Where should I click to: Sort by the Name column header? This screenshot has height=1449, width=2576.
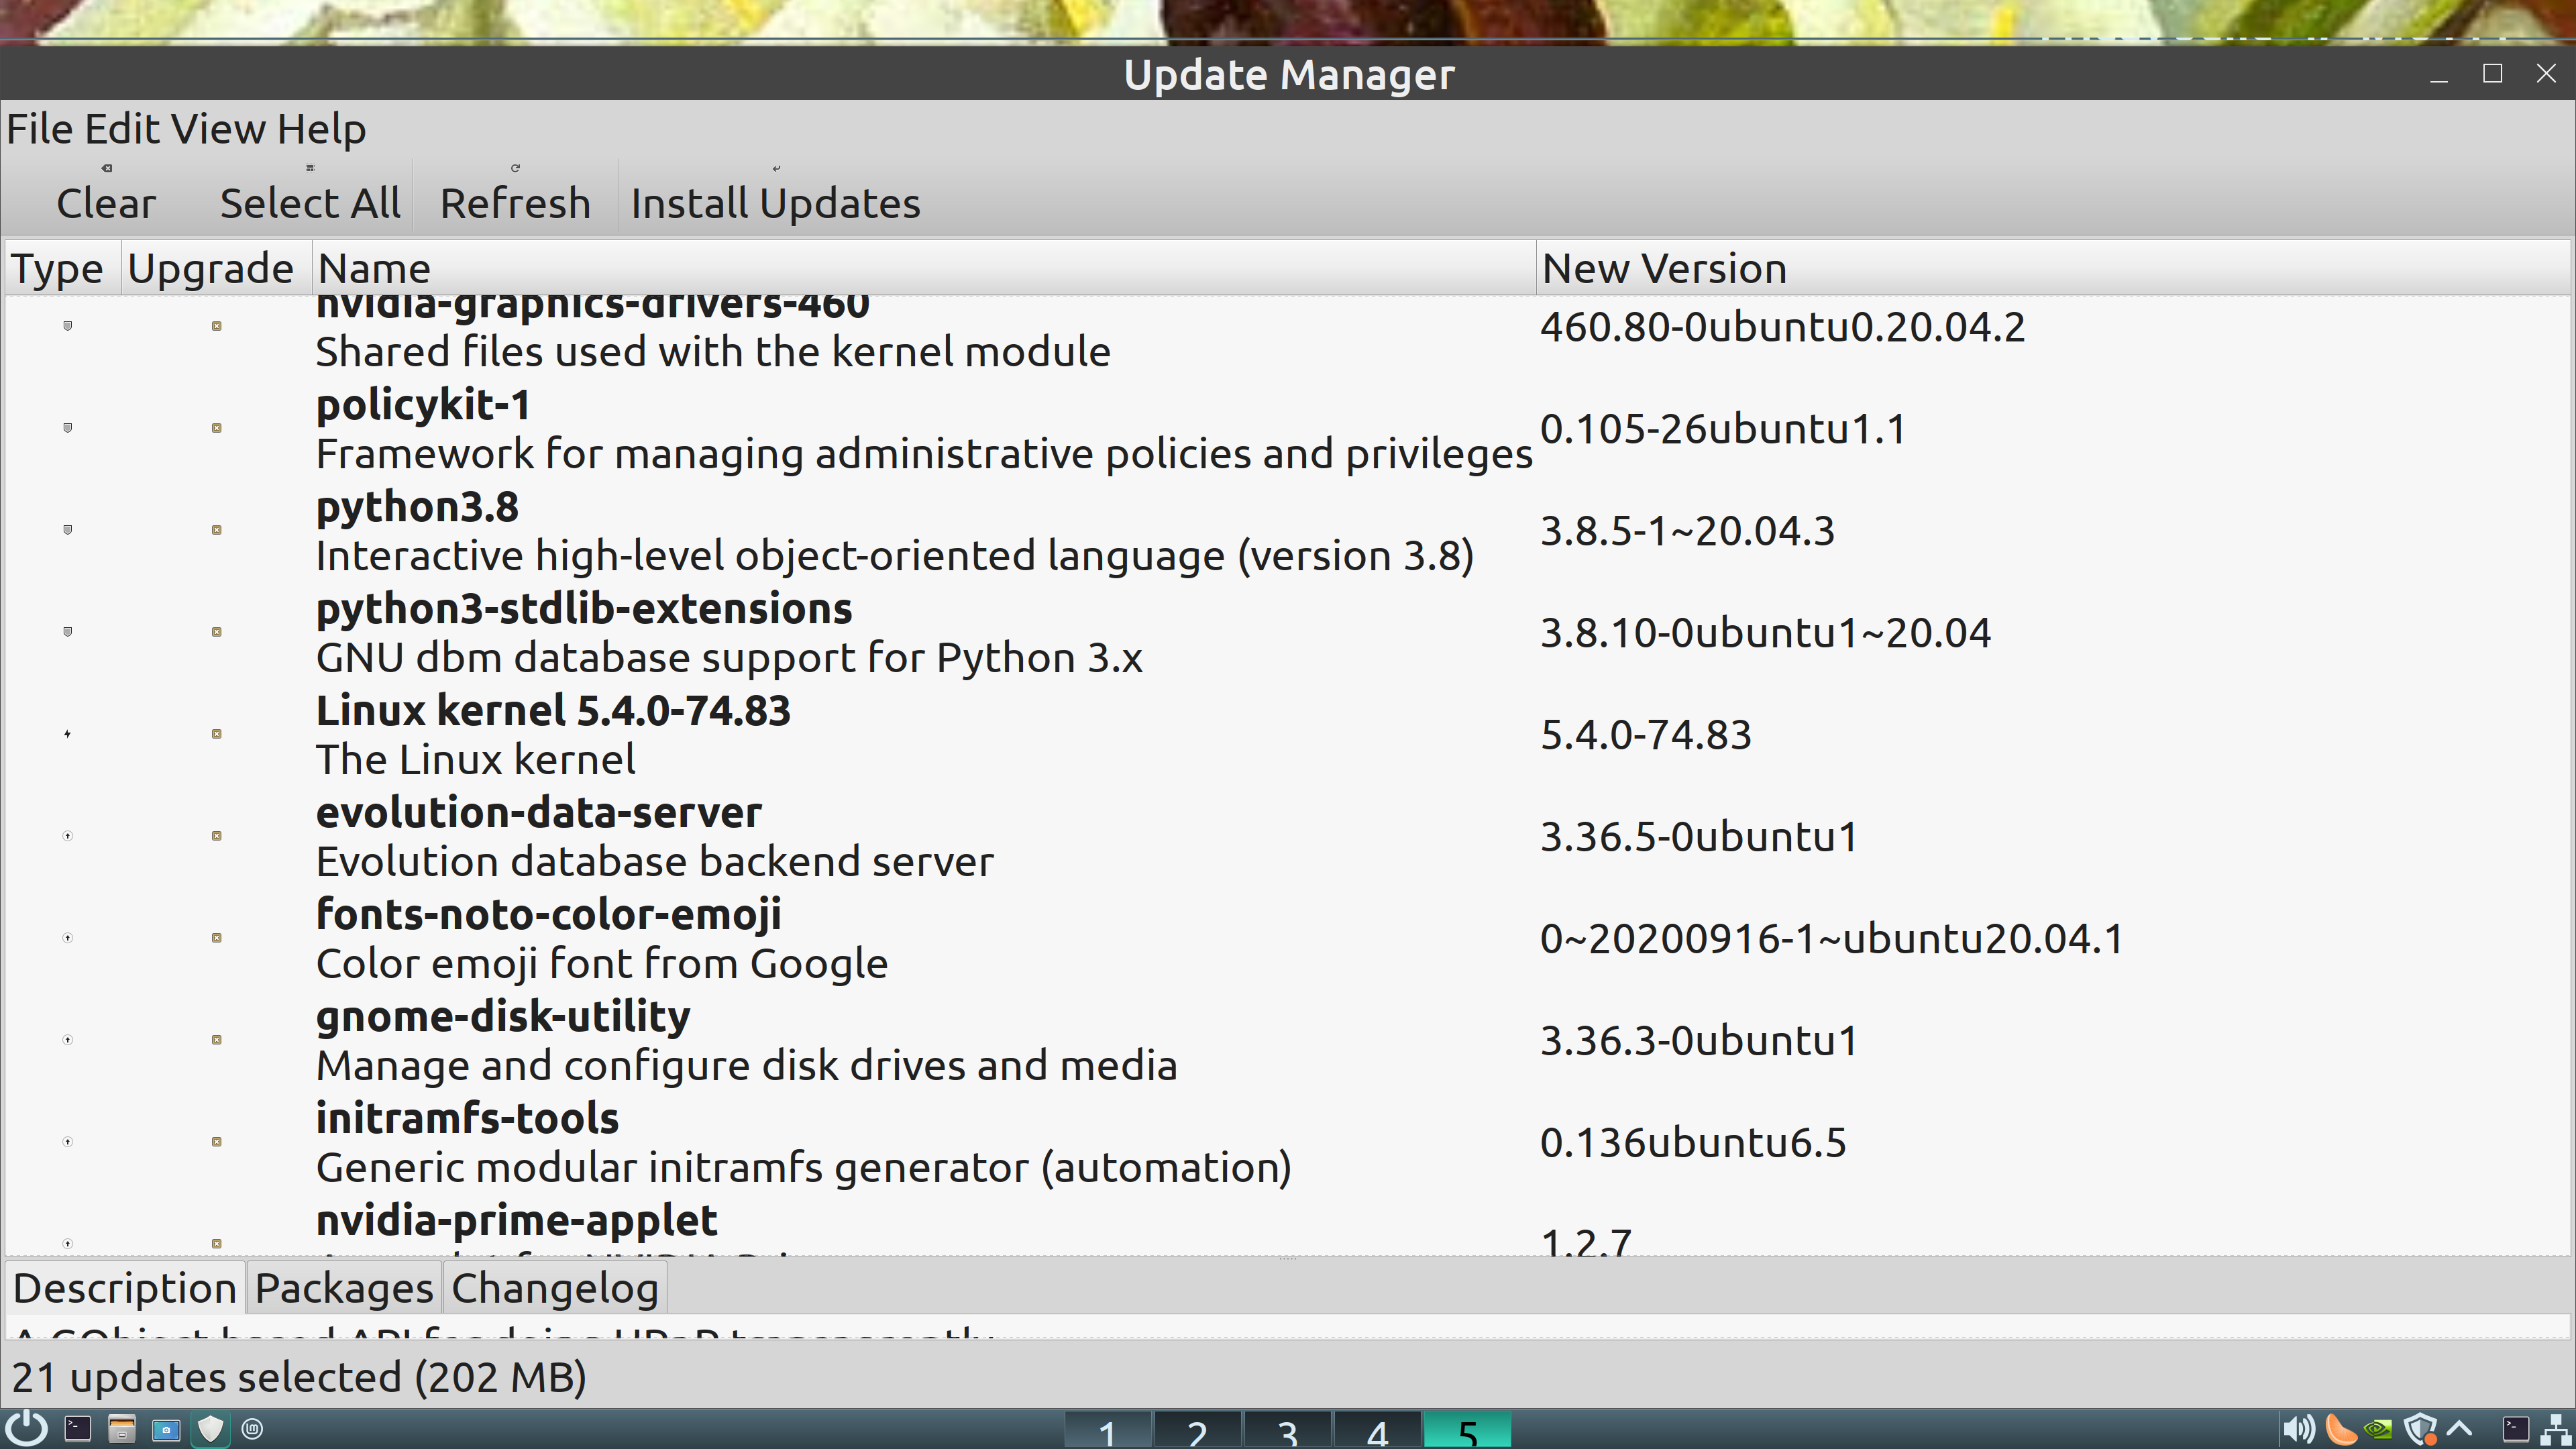924,268
